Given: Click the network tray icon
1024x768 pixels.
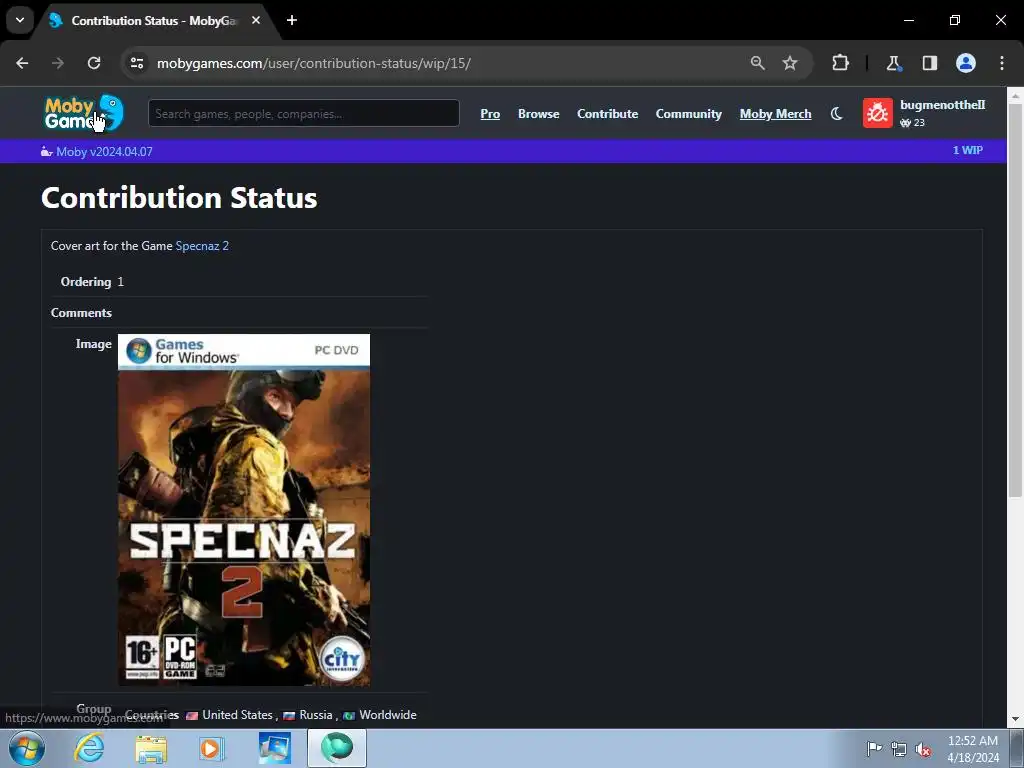Looking at the screenshot, I should (x=899, y=749).
